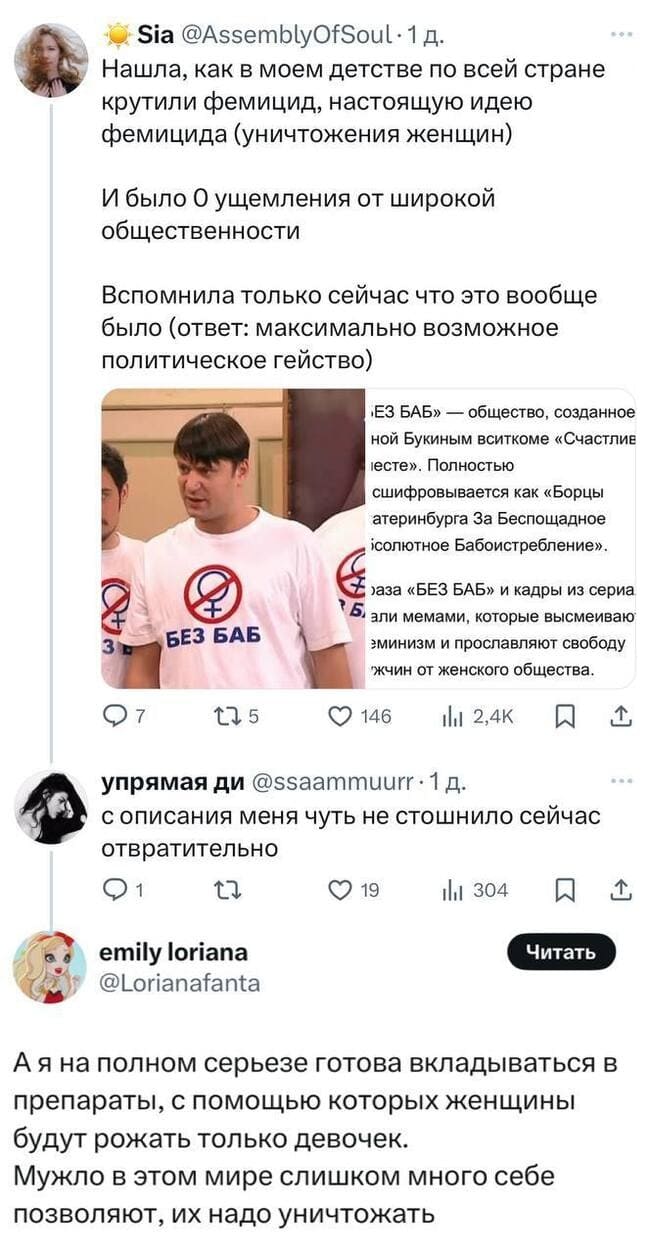Open the БЕЗ БАБ attached image
The height and width of the screenshot is (1253, 650).
(x=368, y=538)
